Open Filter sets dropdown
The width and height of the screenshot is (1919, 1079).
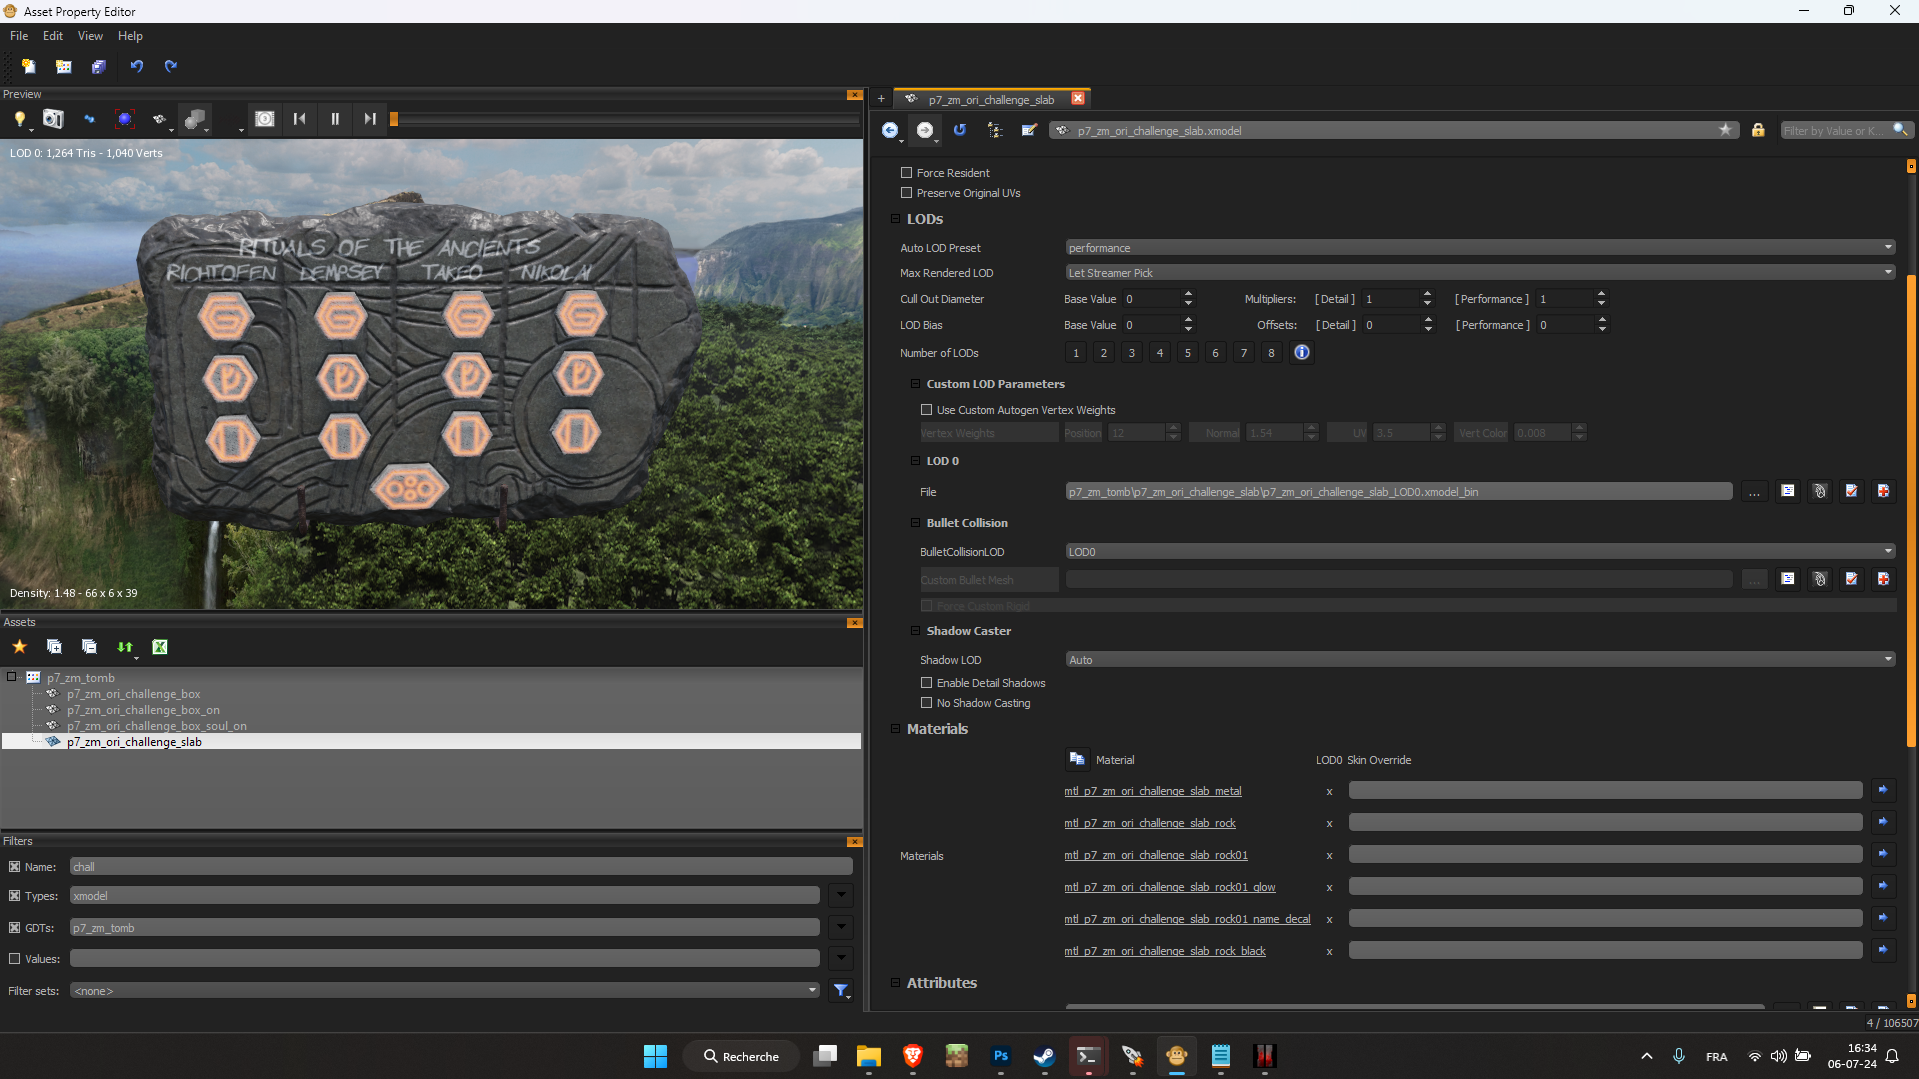pos(445,991)
